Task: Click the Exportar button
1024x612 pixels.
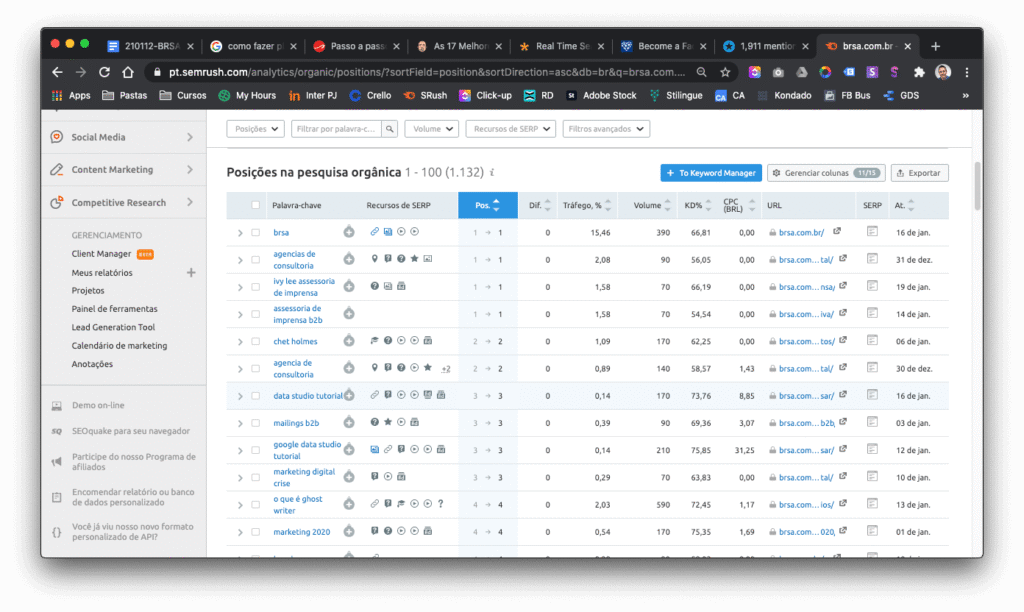Action: tap(920, 173)
